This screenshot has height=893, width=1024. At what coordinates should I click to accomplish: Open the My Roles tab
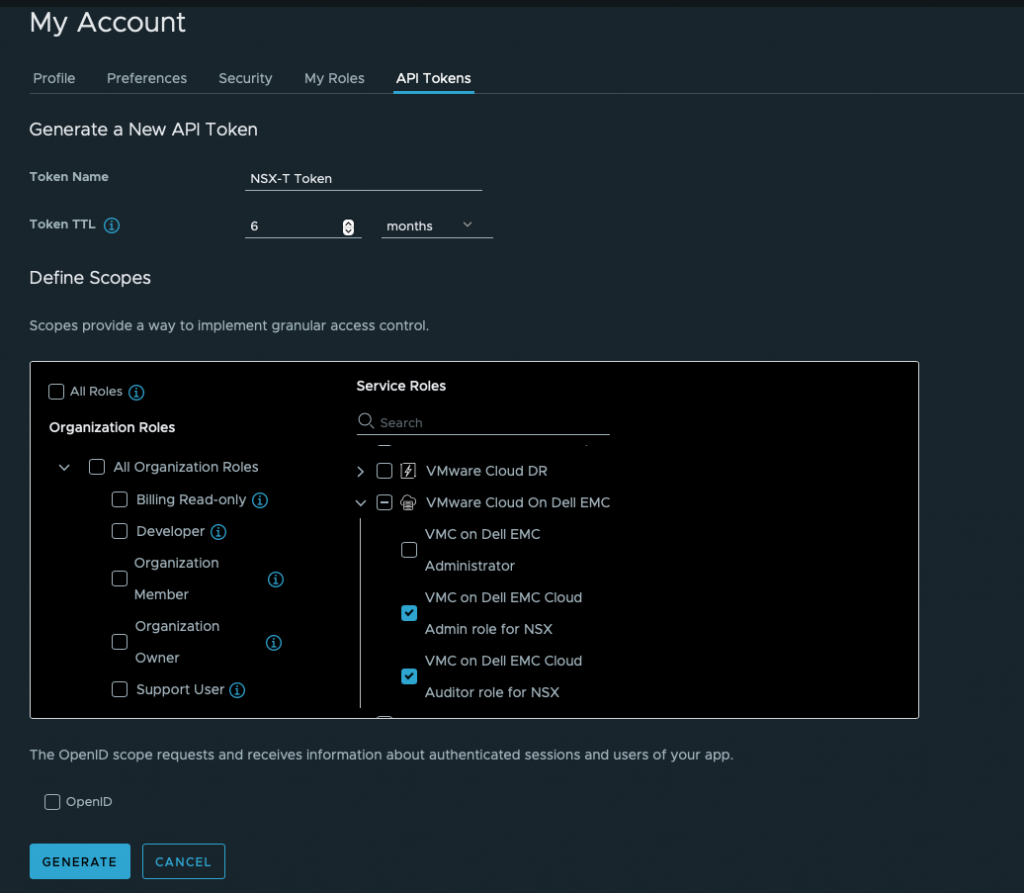334,78
